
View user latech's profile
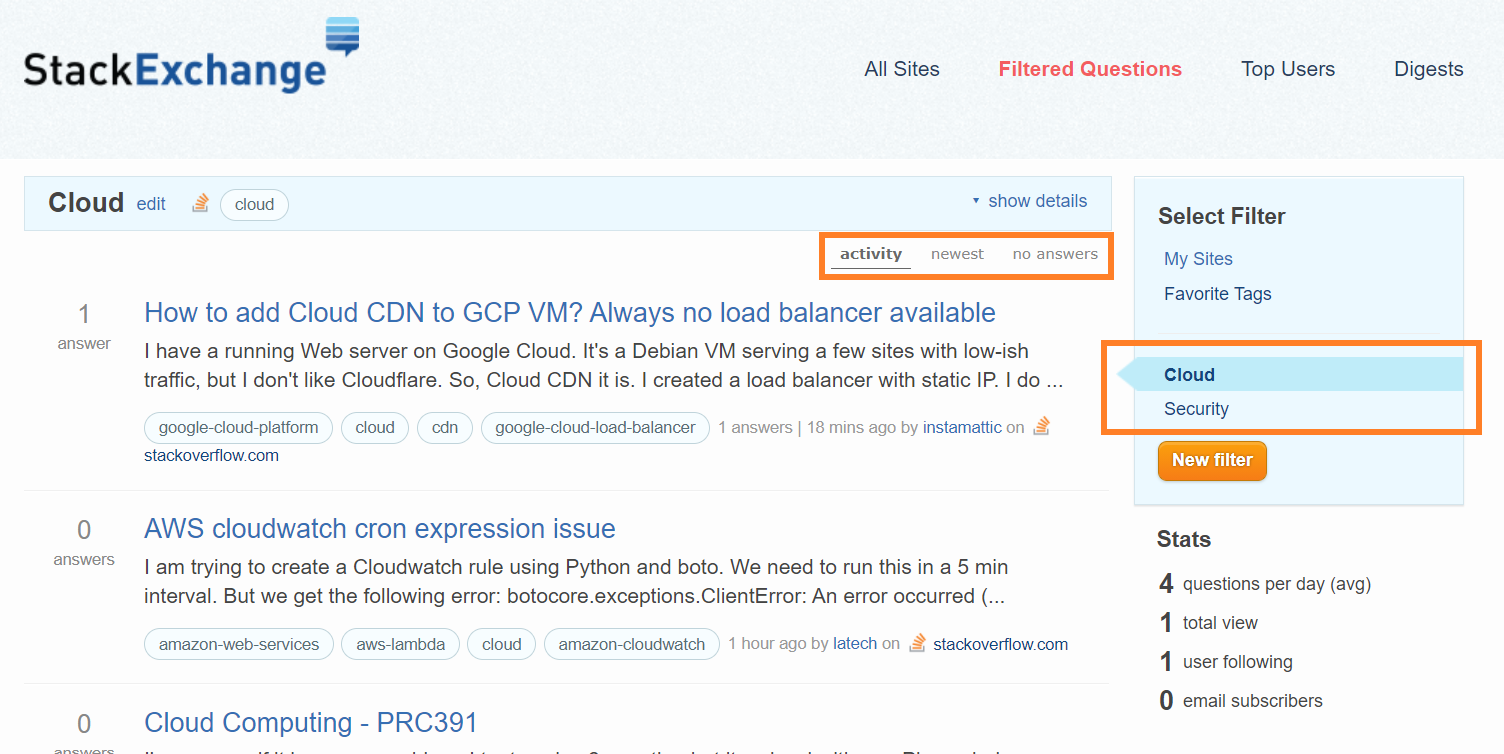pos(855,644)
